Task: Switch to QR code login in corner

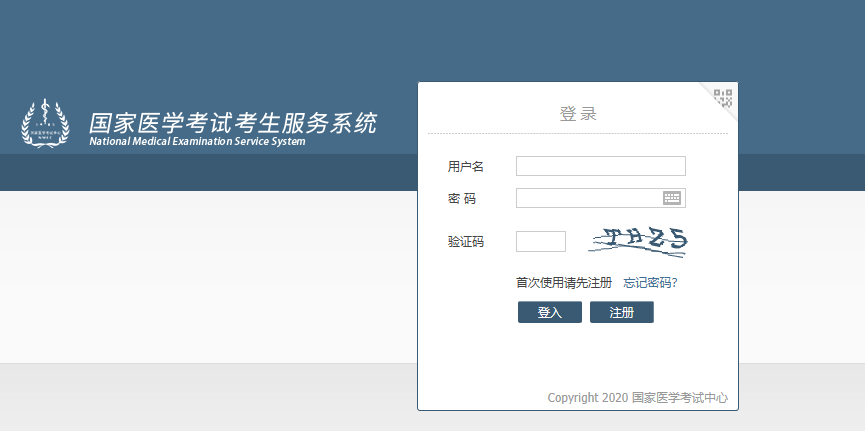Action: click(724, 96)
